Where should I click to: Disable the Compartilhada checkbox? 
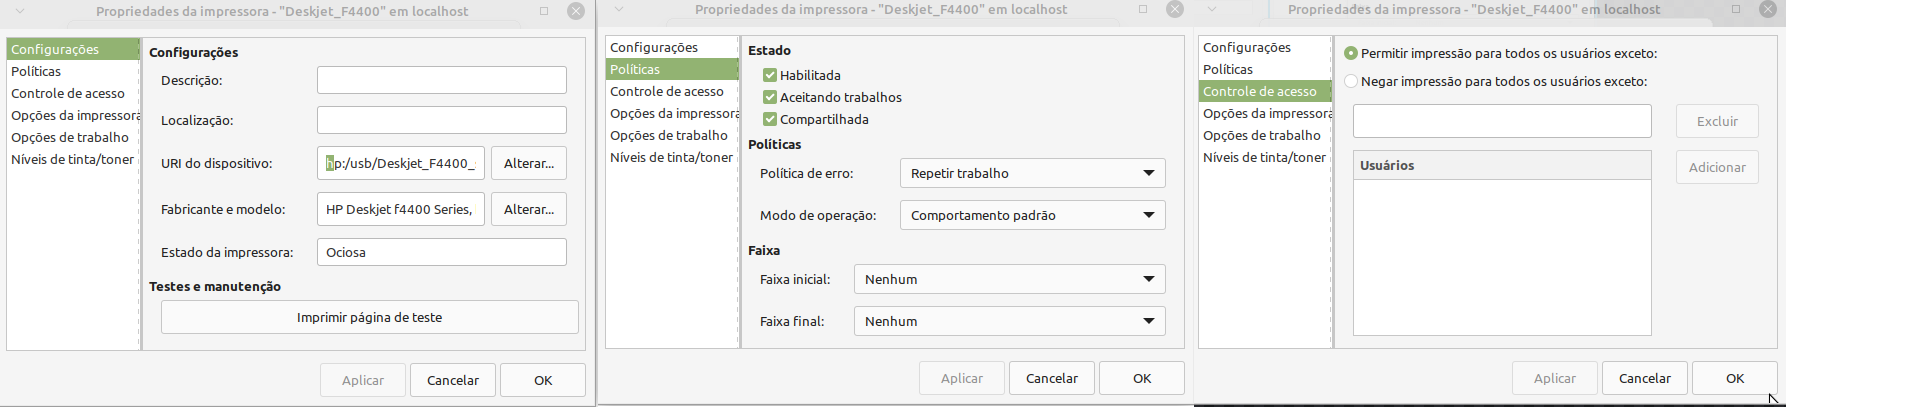770,119
